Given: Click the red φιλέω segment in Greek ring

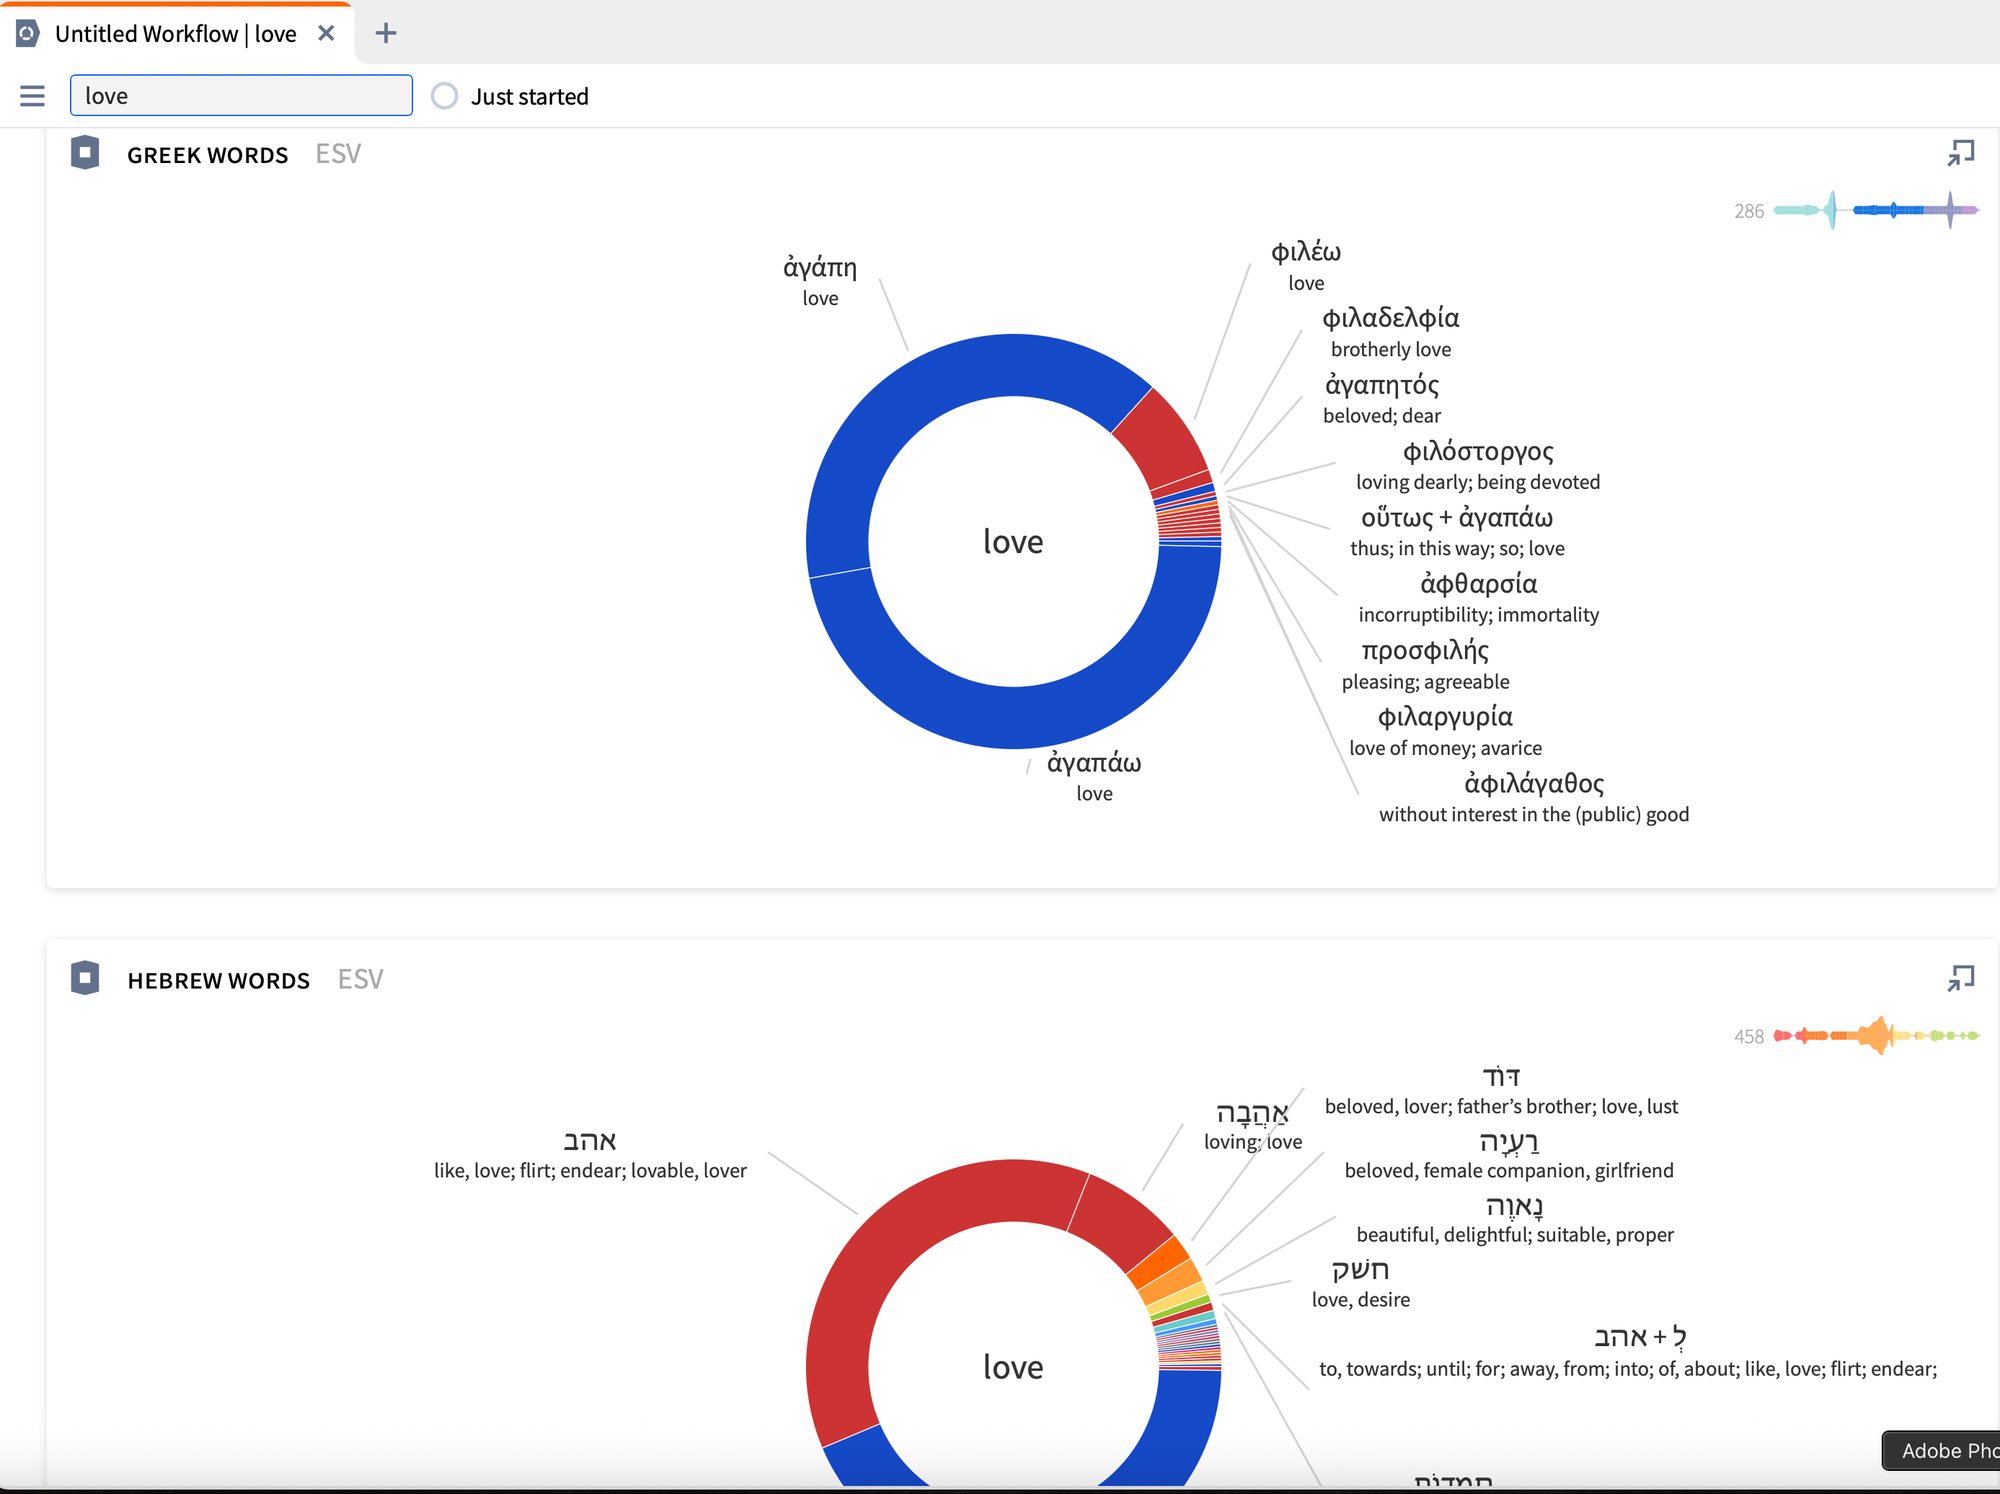Looking at the screenshot, I should (x=1162, y=438).
